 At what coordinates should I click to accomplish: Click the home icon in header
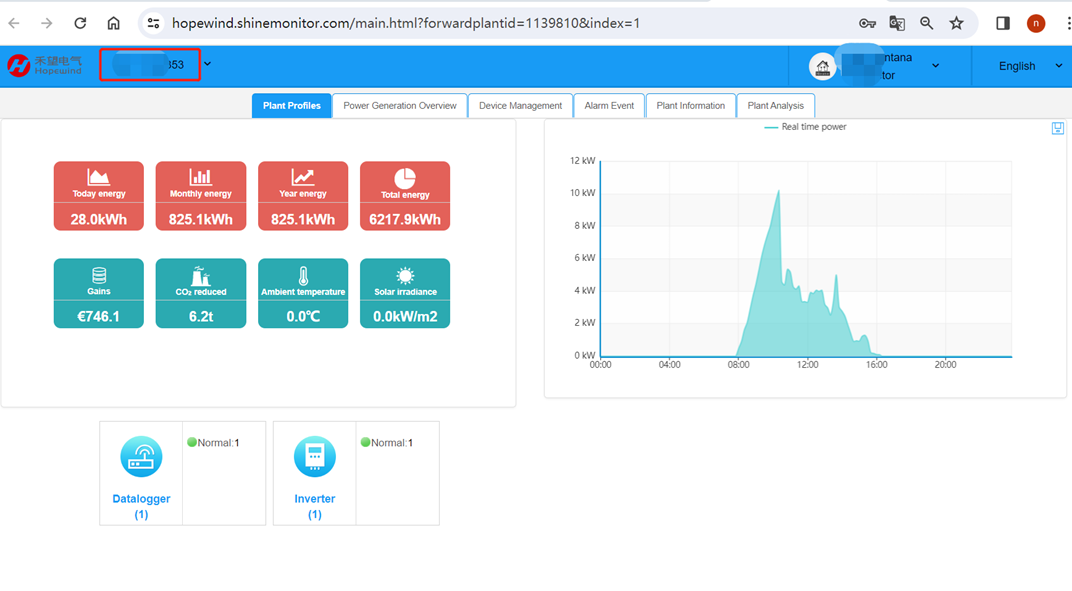(823, 67)
